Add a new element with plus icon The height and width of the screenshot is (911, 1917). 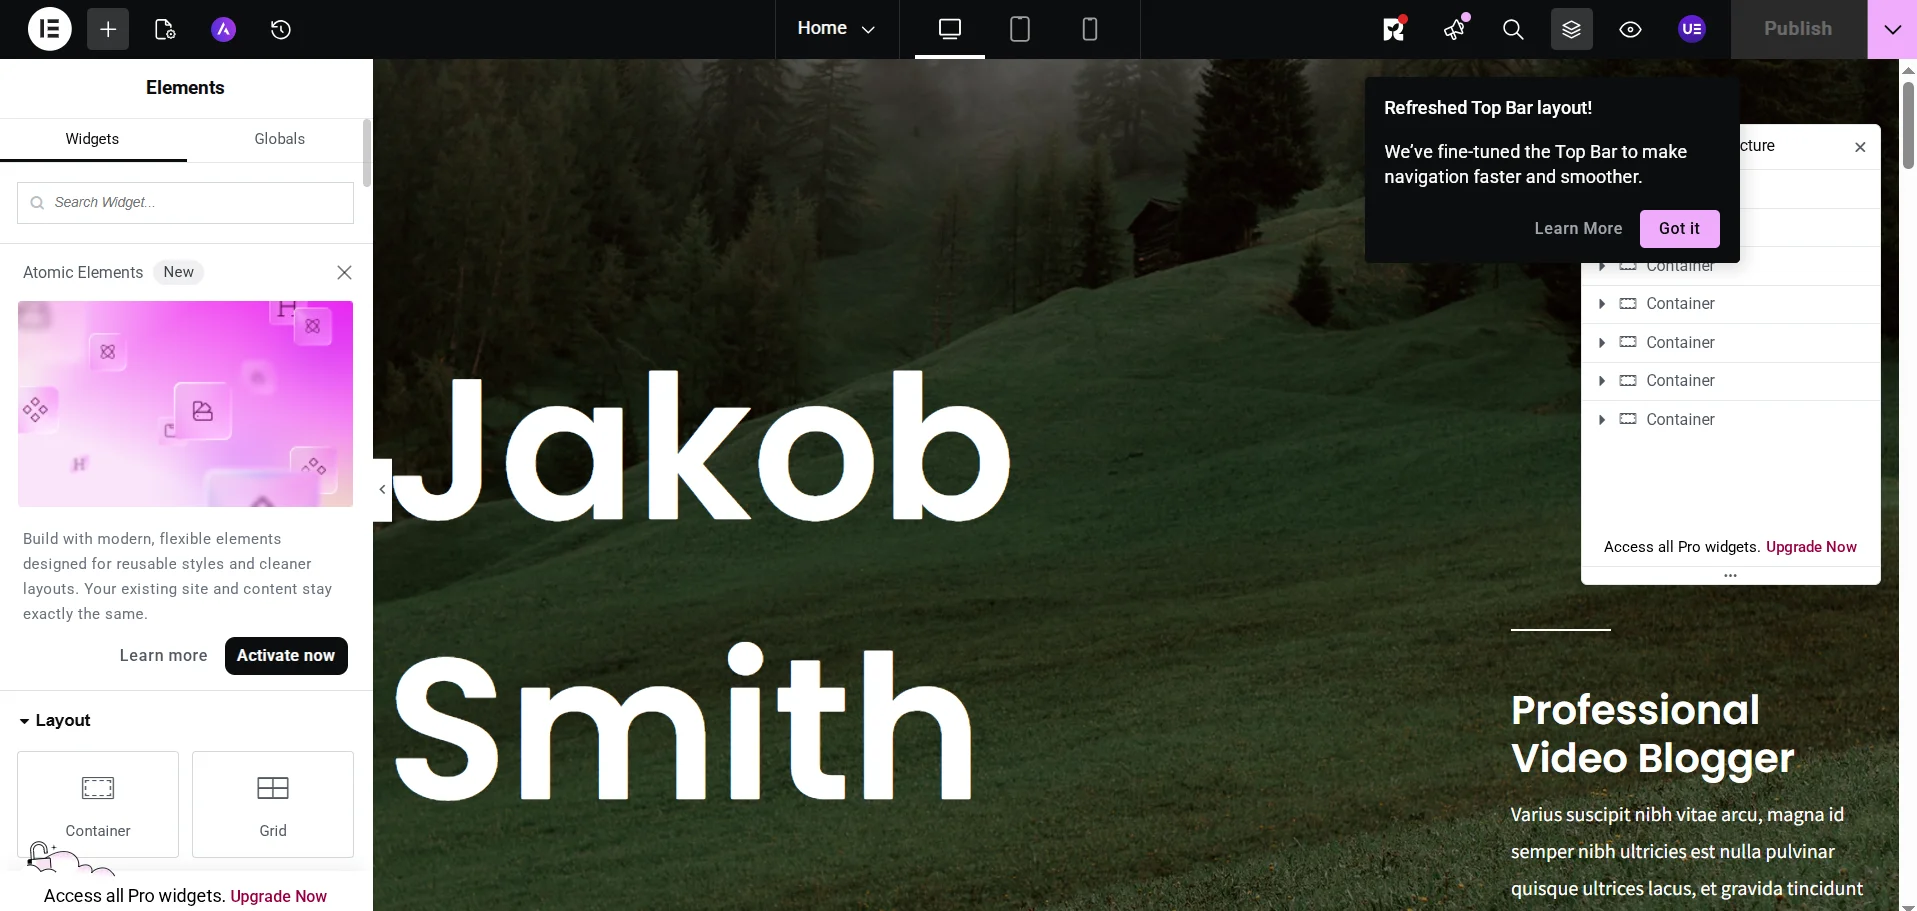click(107, 29)
